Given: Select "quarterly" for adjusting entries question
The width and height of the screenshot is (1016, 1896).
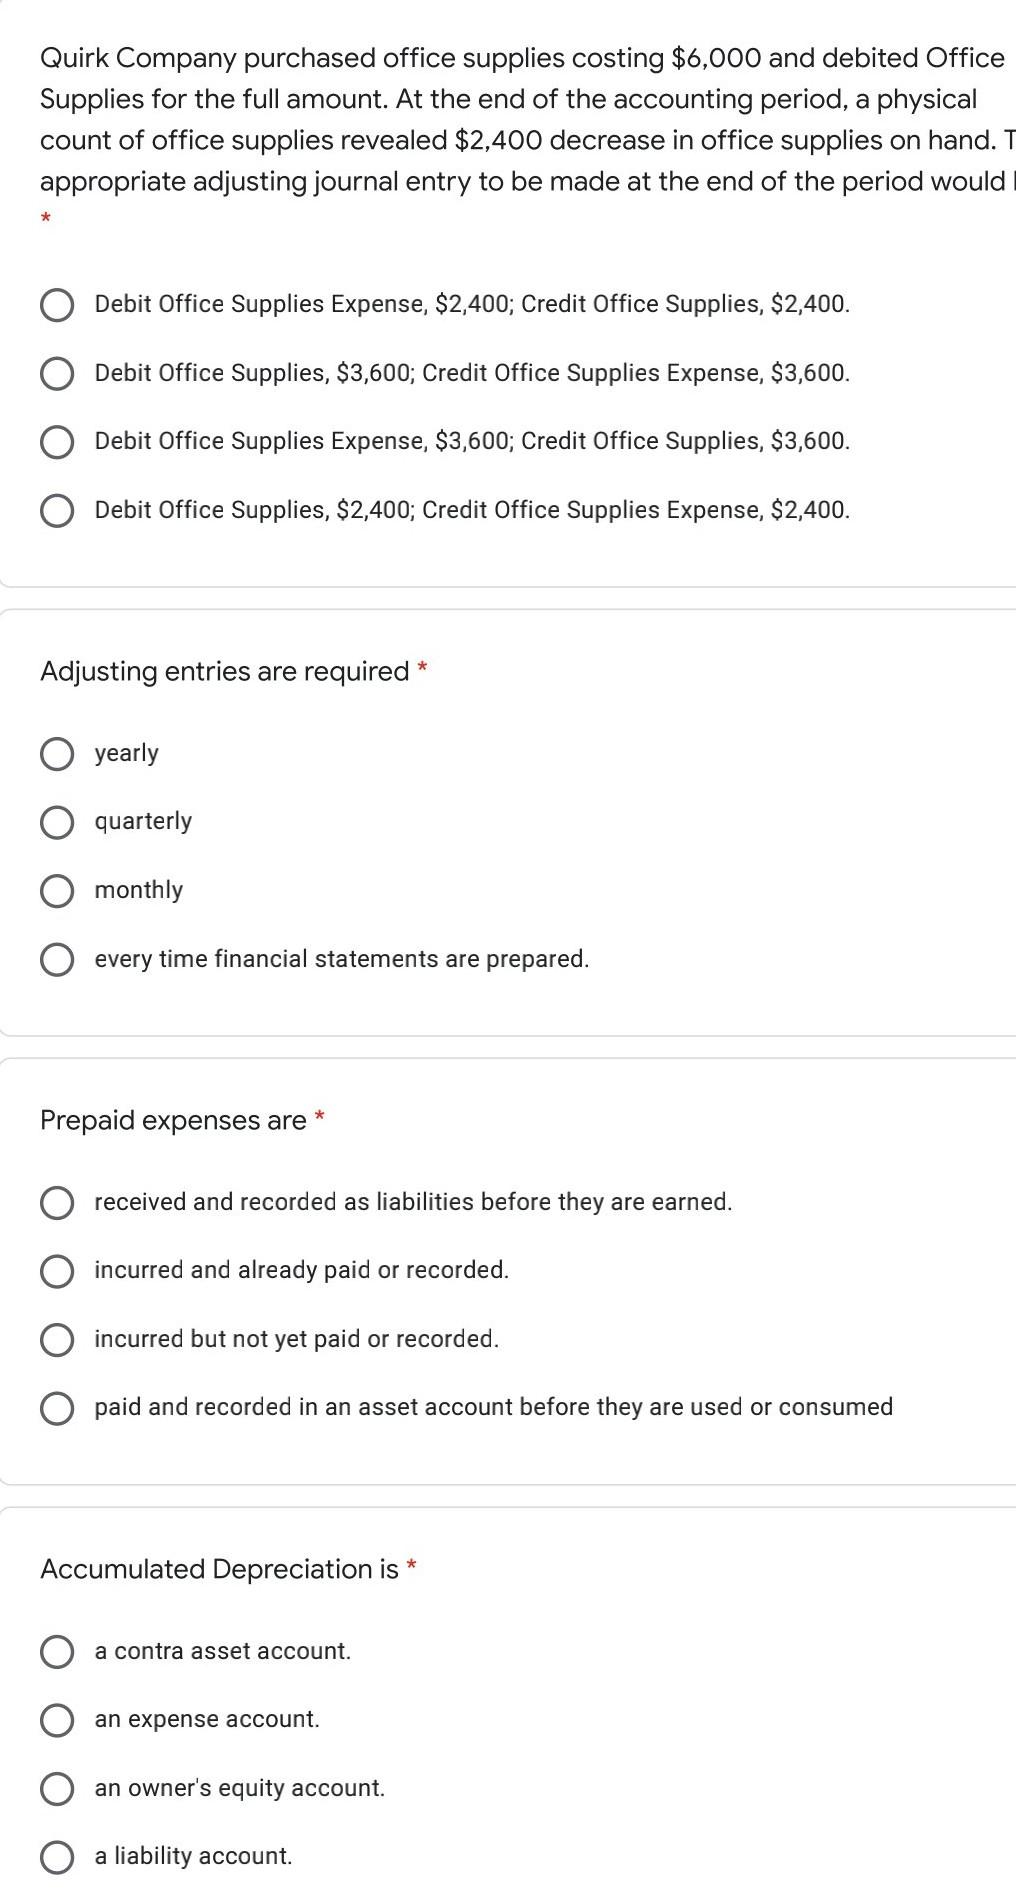Looking at the screenshot, I should tap(57, 821).
